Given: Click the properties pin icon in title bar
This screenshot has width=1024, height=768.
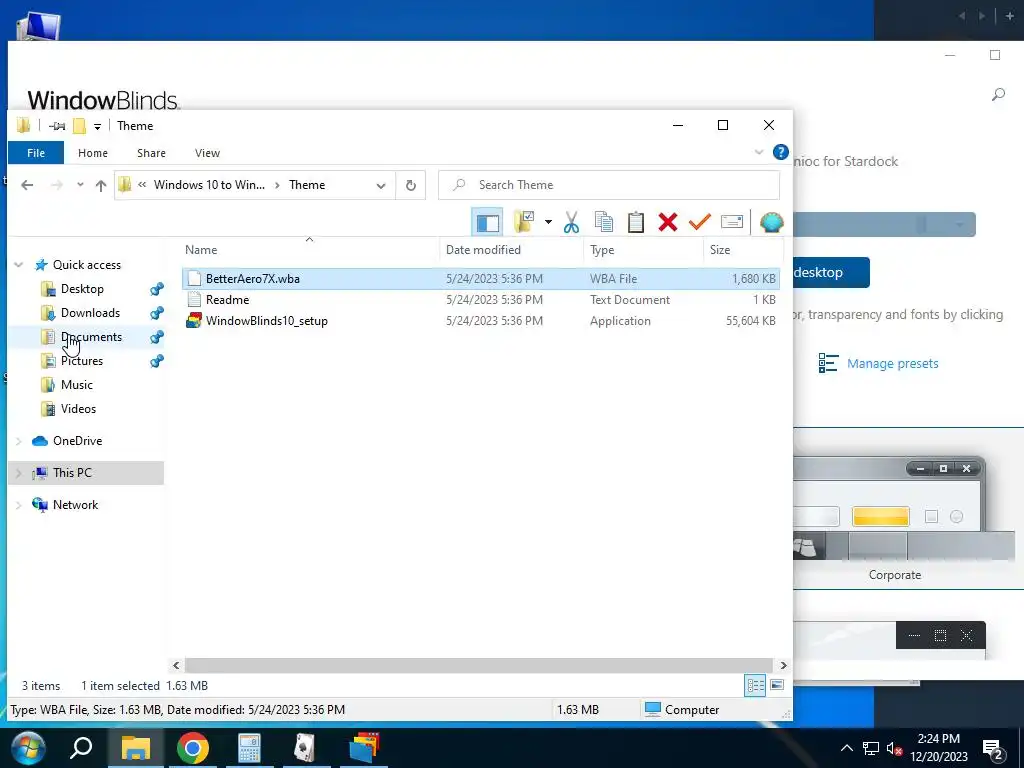Looking at the screenshot, I should tap(57, 126).
